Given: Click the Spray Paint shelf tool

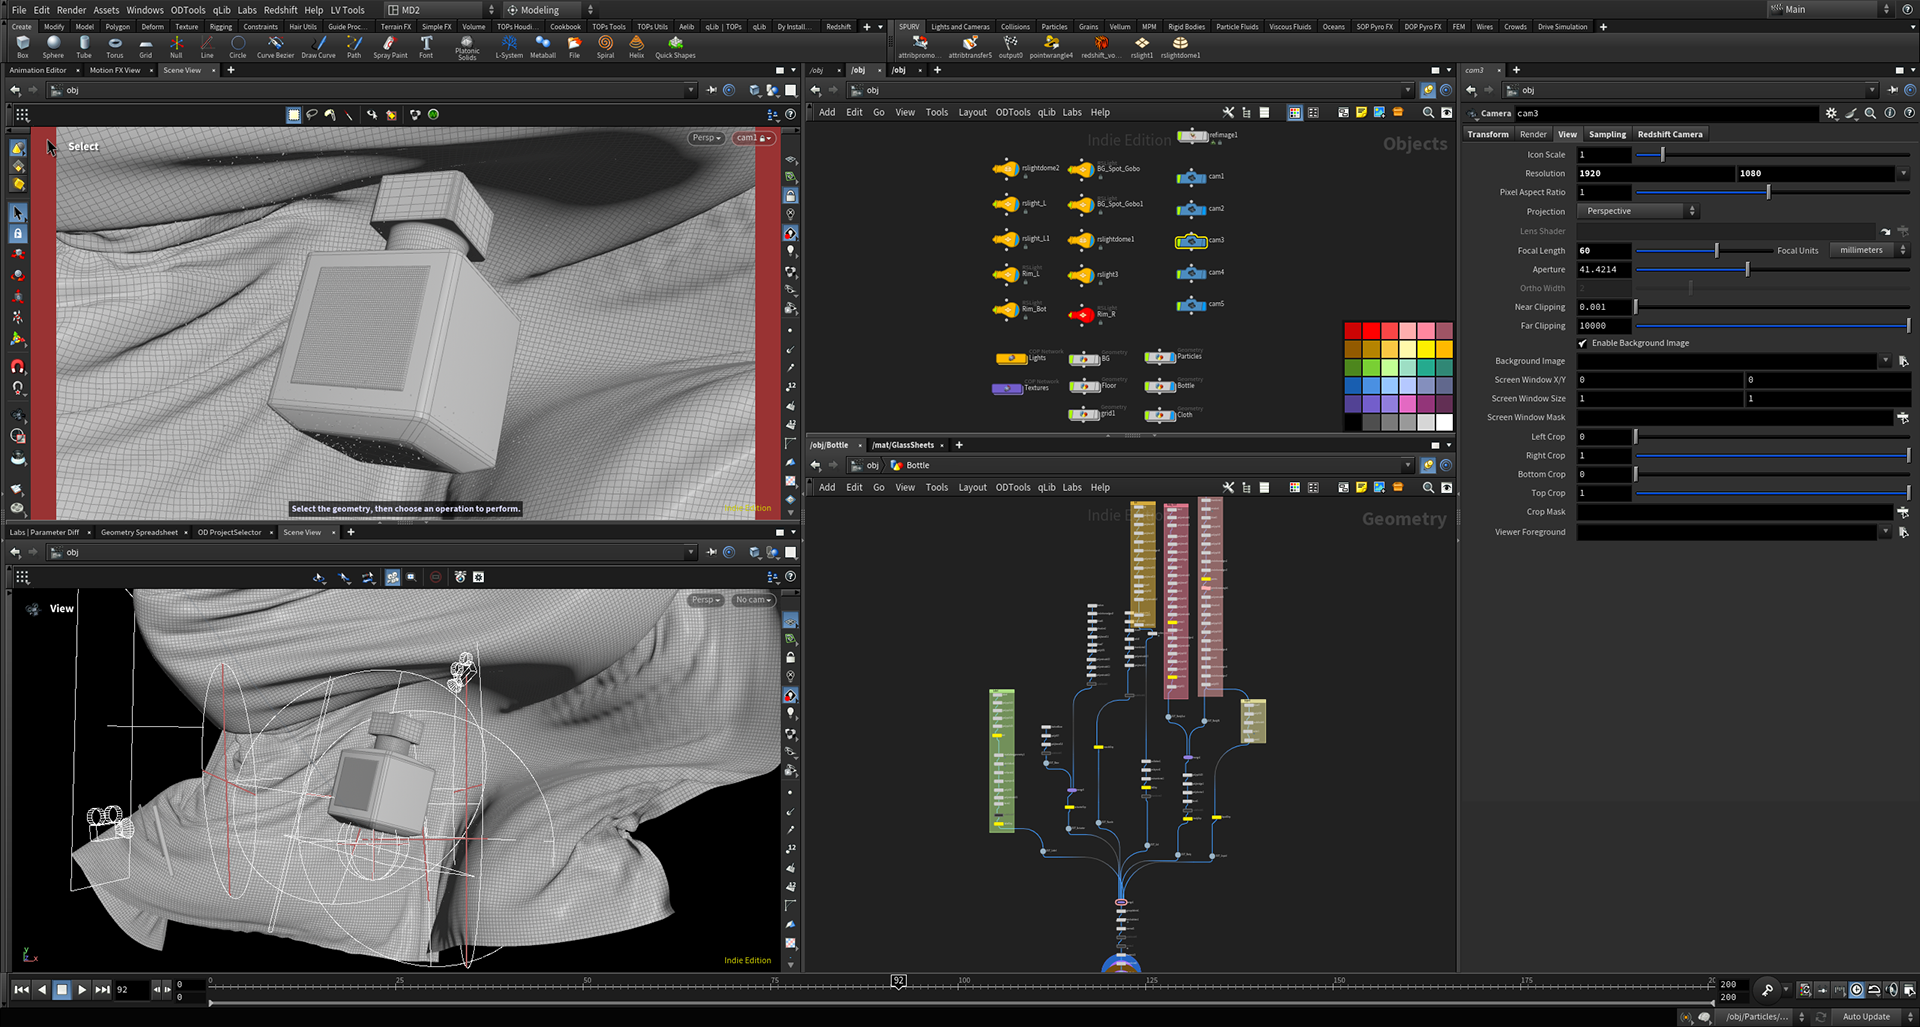Looking at the screenshot, I should point(390,46).
